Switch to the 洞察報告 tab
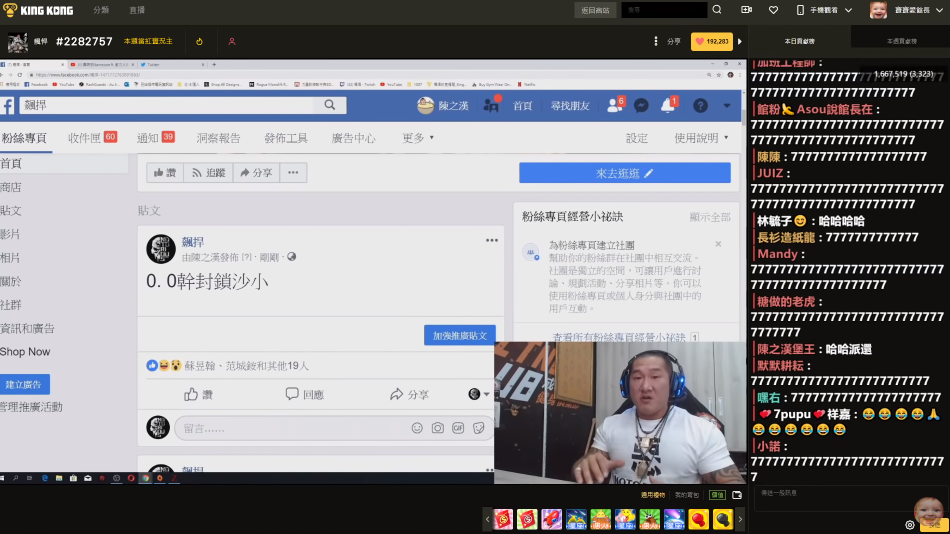 218,138
